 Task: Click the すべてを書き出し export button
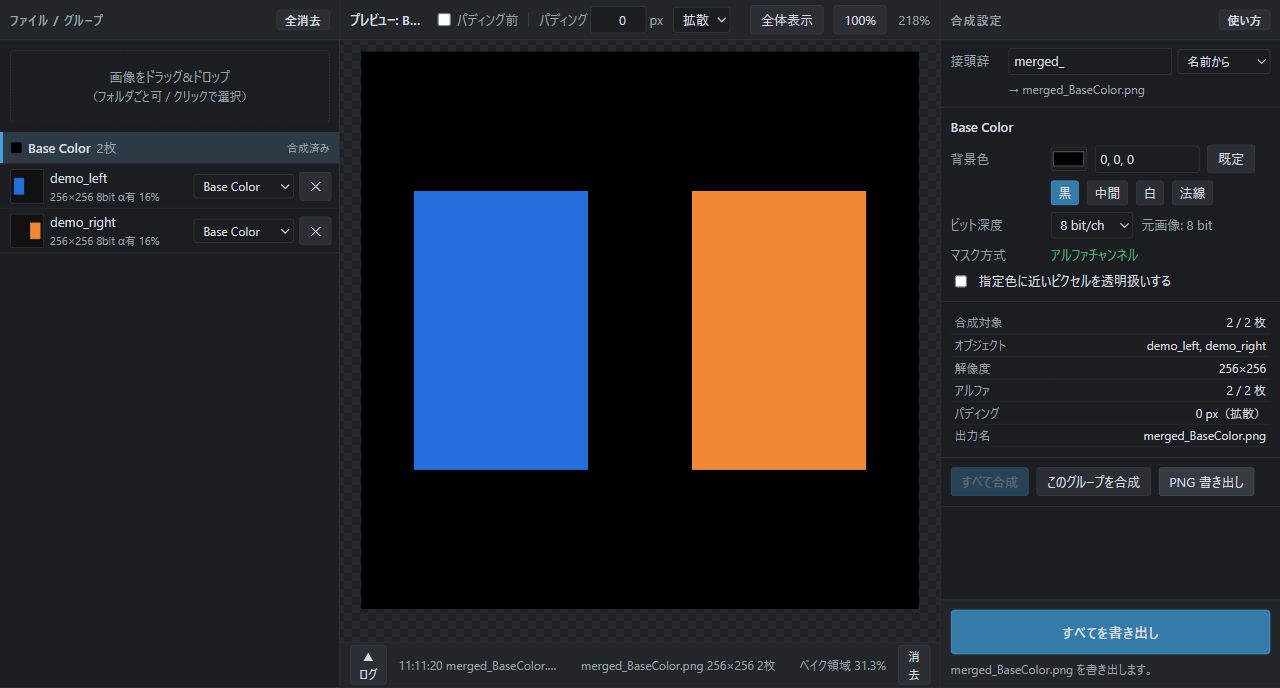[x=1110, y=632]
